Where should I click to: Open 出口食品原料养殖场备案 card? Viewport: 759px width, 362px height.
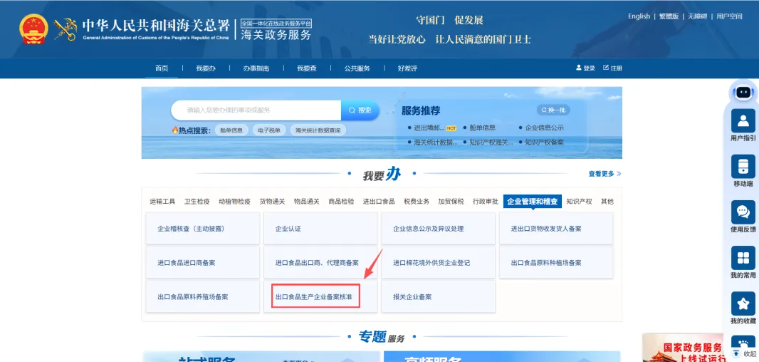(x=203, y=297)
